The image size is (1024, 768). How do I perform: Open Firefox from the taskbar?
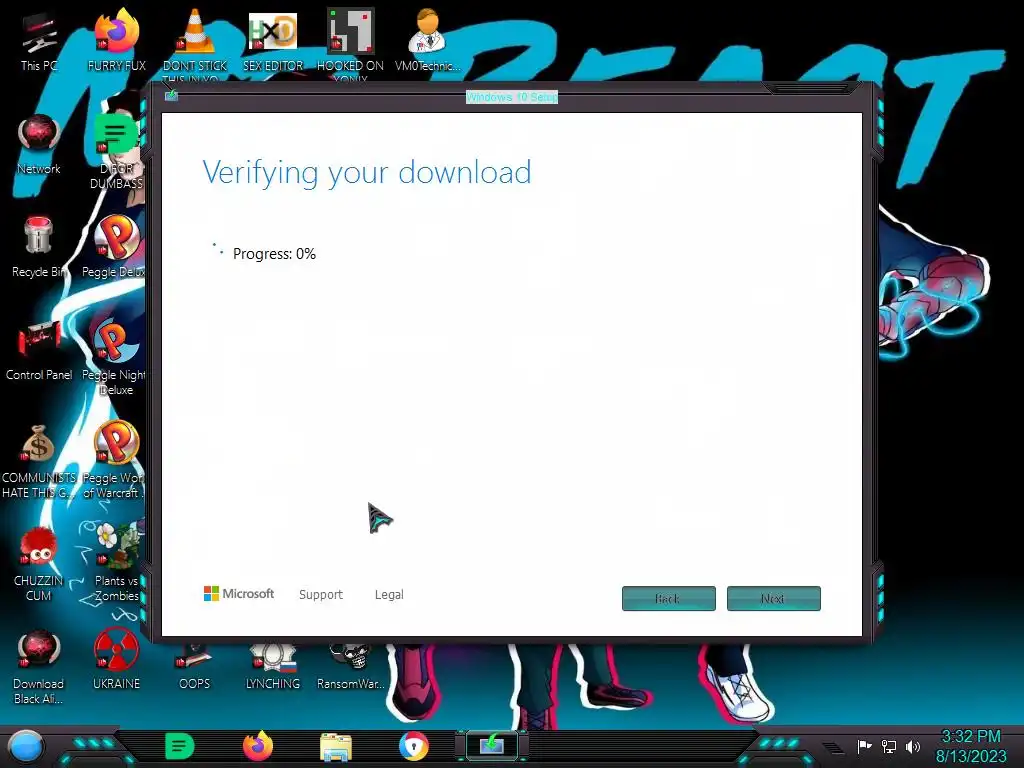258,746
